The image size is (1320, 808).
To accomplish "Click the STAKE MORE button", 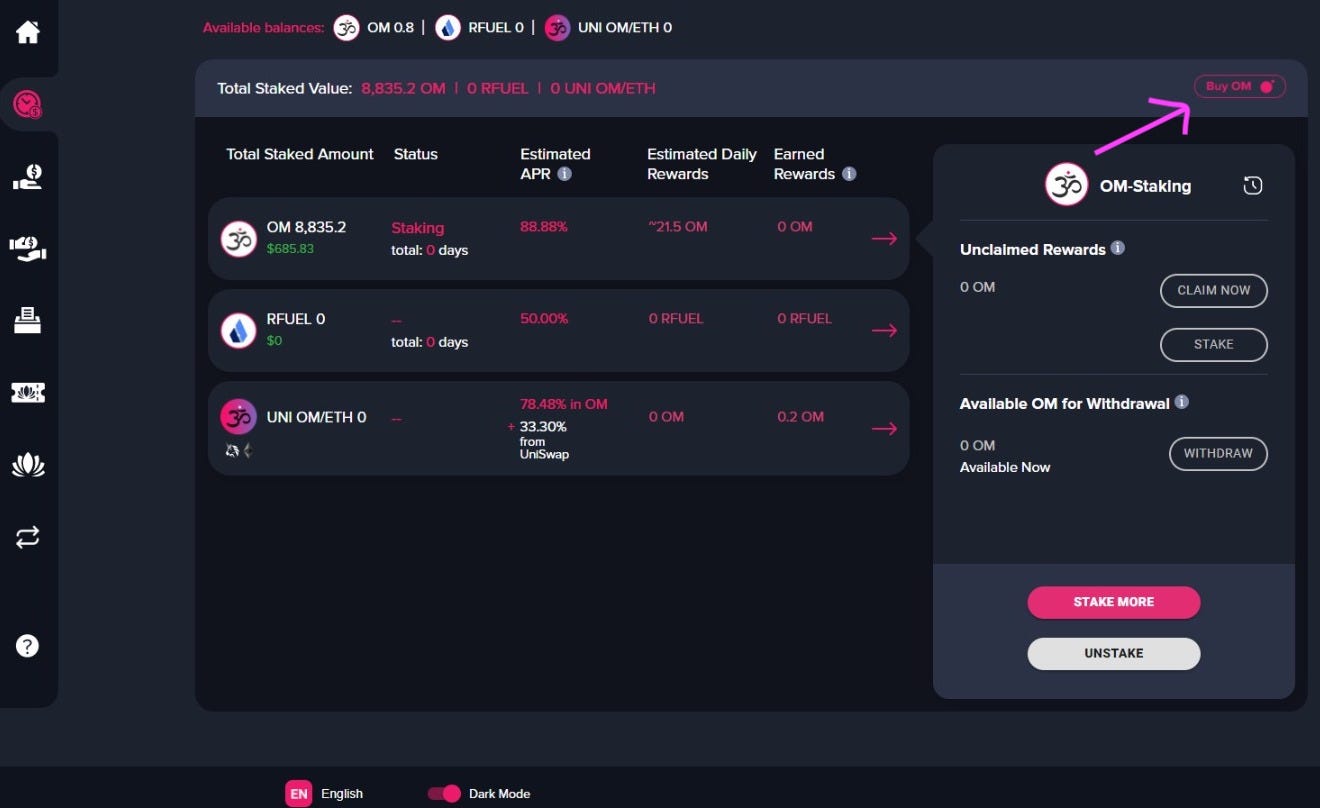I will (1114, 602).
